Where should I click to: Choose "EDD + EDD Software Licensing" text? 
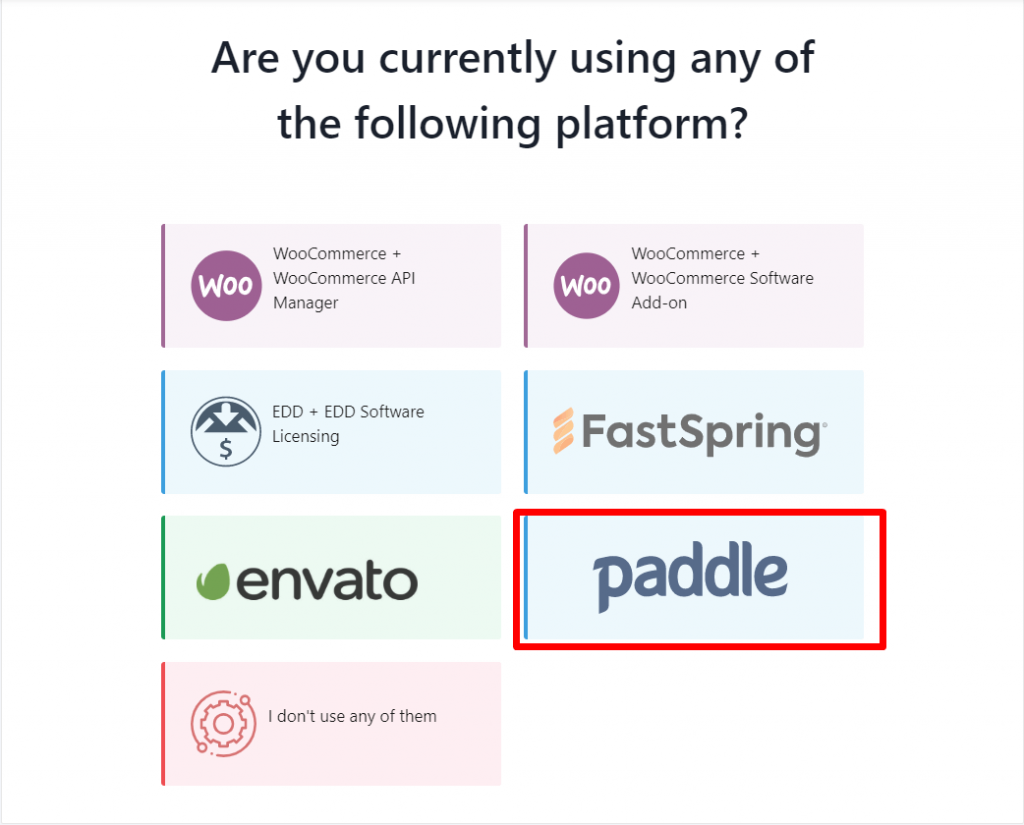click(348, 424)
